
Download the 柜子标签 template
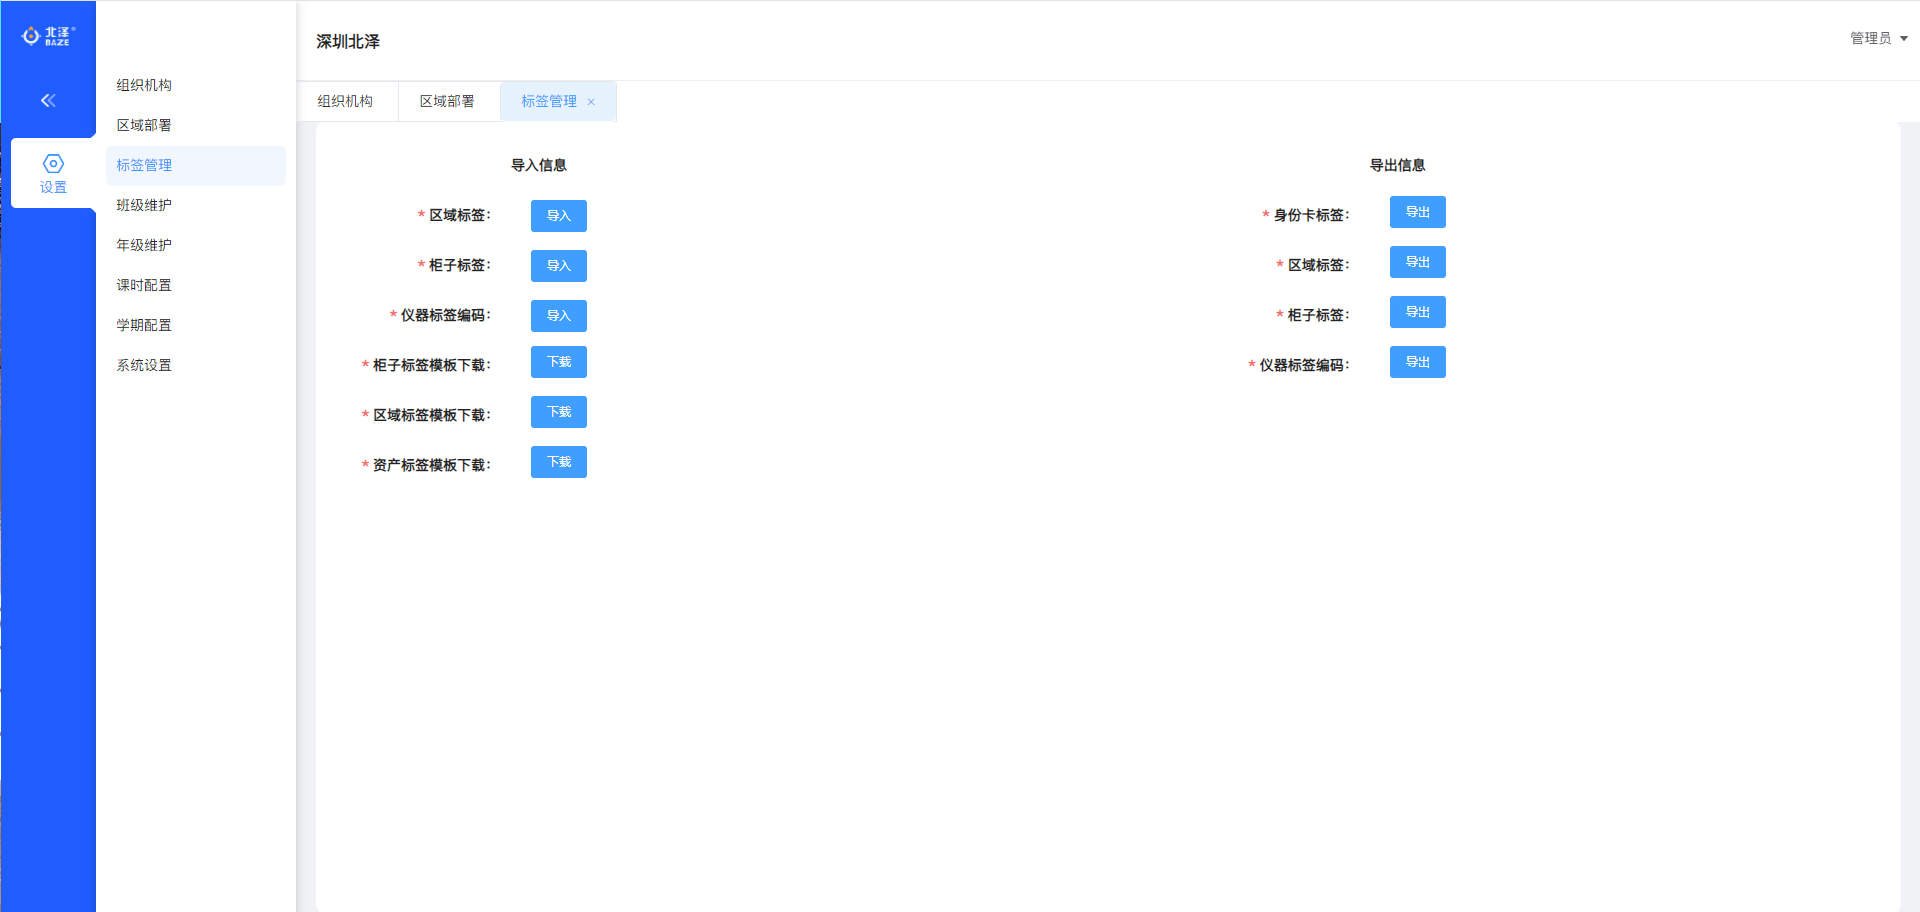[x=558, y=362]
